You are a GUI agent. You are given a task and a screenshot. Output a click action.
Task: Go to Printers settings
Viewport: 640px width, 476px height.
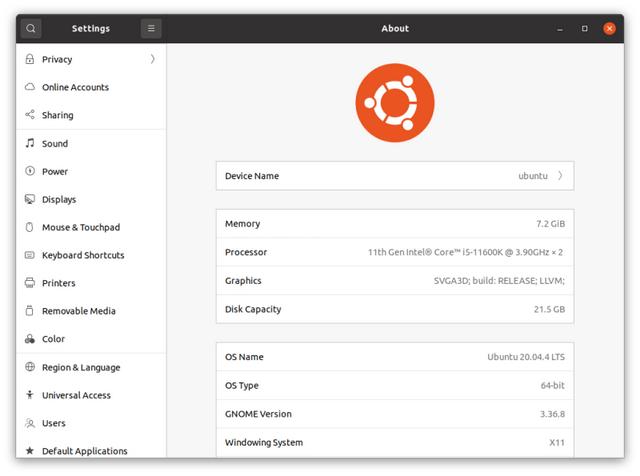coord(91,283)
